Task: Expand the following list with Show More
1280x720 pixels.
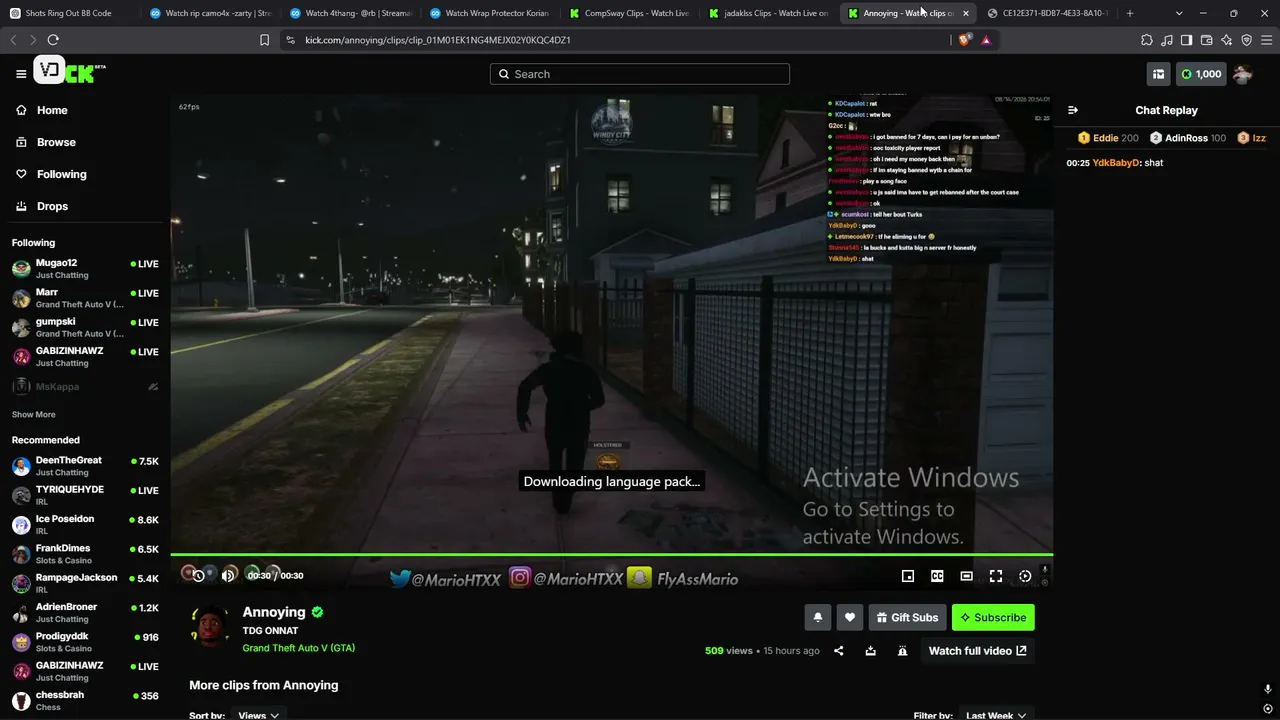Action: click(x=34, y=414)
